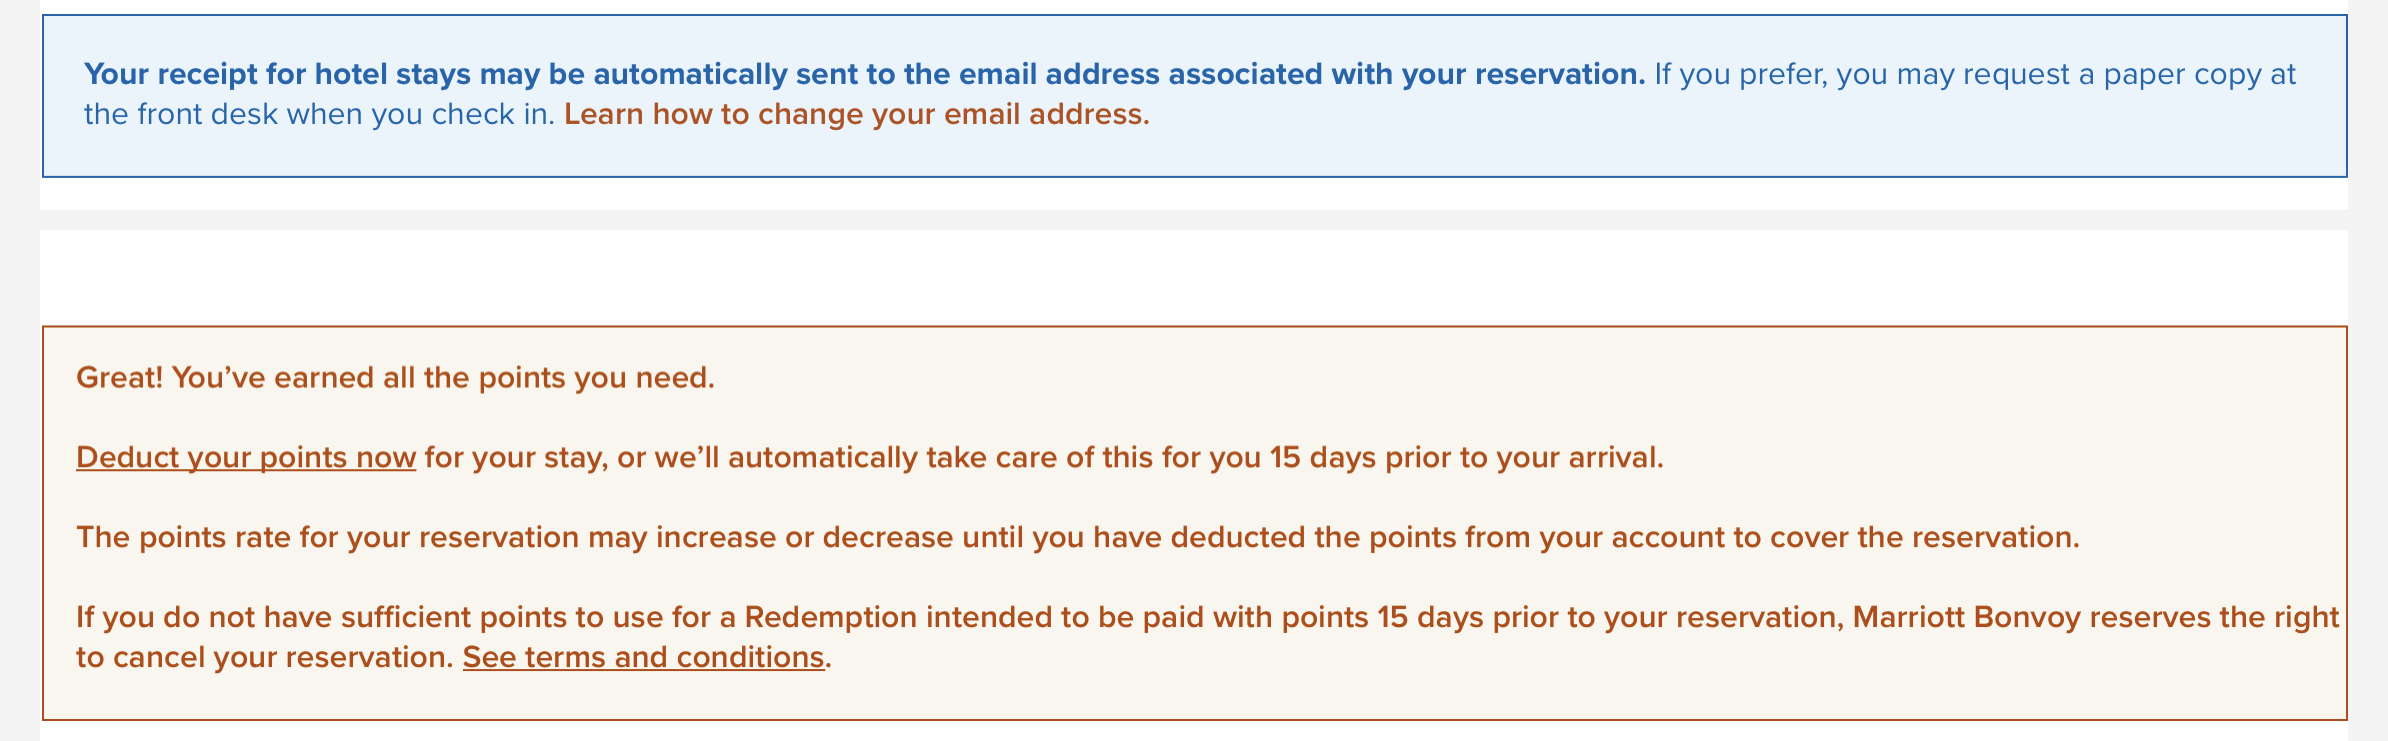
Task: Open 'Learn how to change your email address' link
Action: (x=857, y=114)
